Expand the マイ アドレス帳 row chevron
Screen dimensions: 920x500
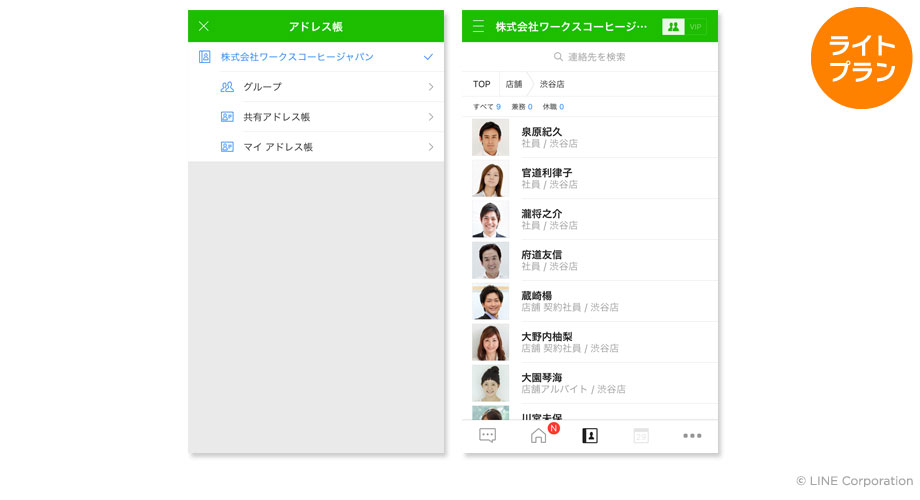[430, 147]
